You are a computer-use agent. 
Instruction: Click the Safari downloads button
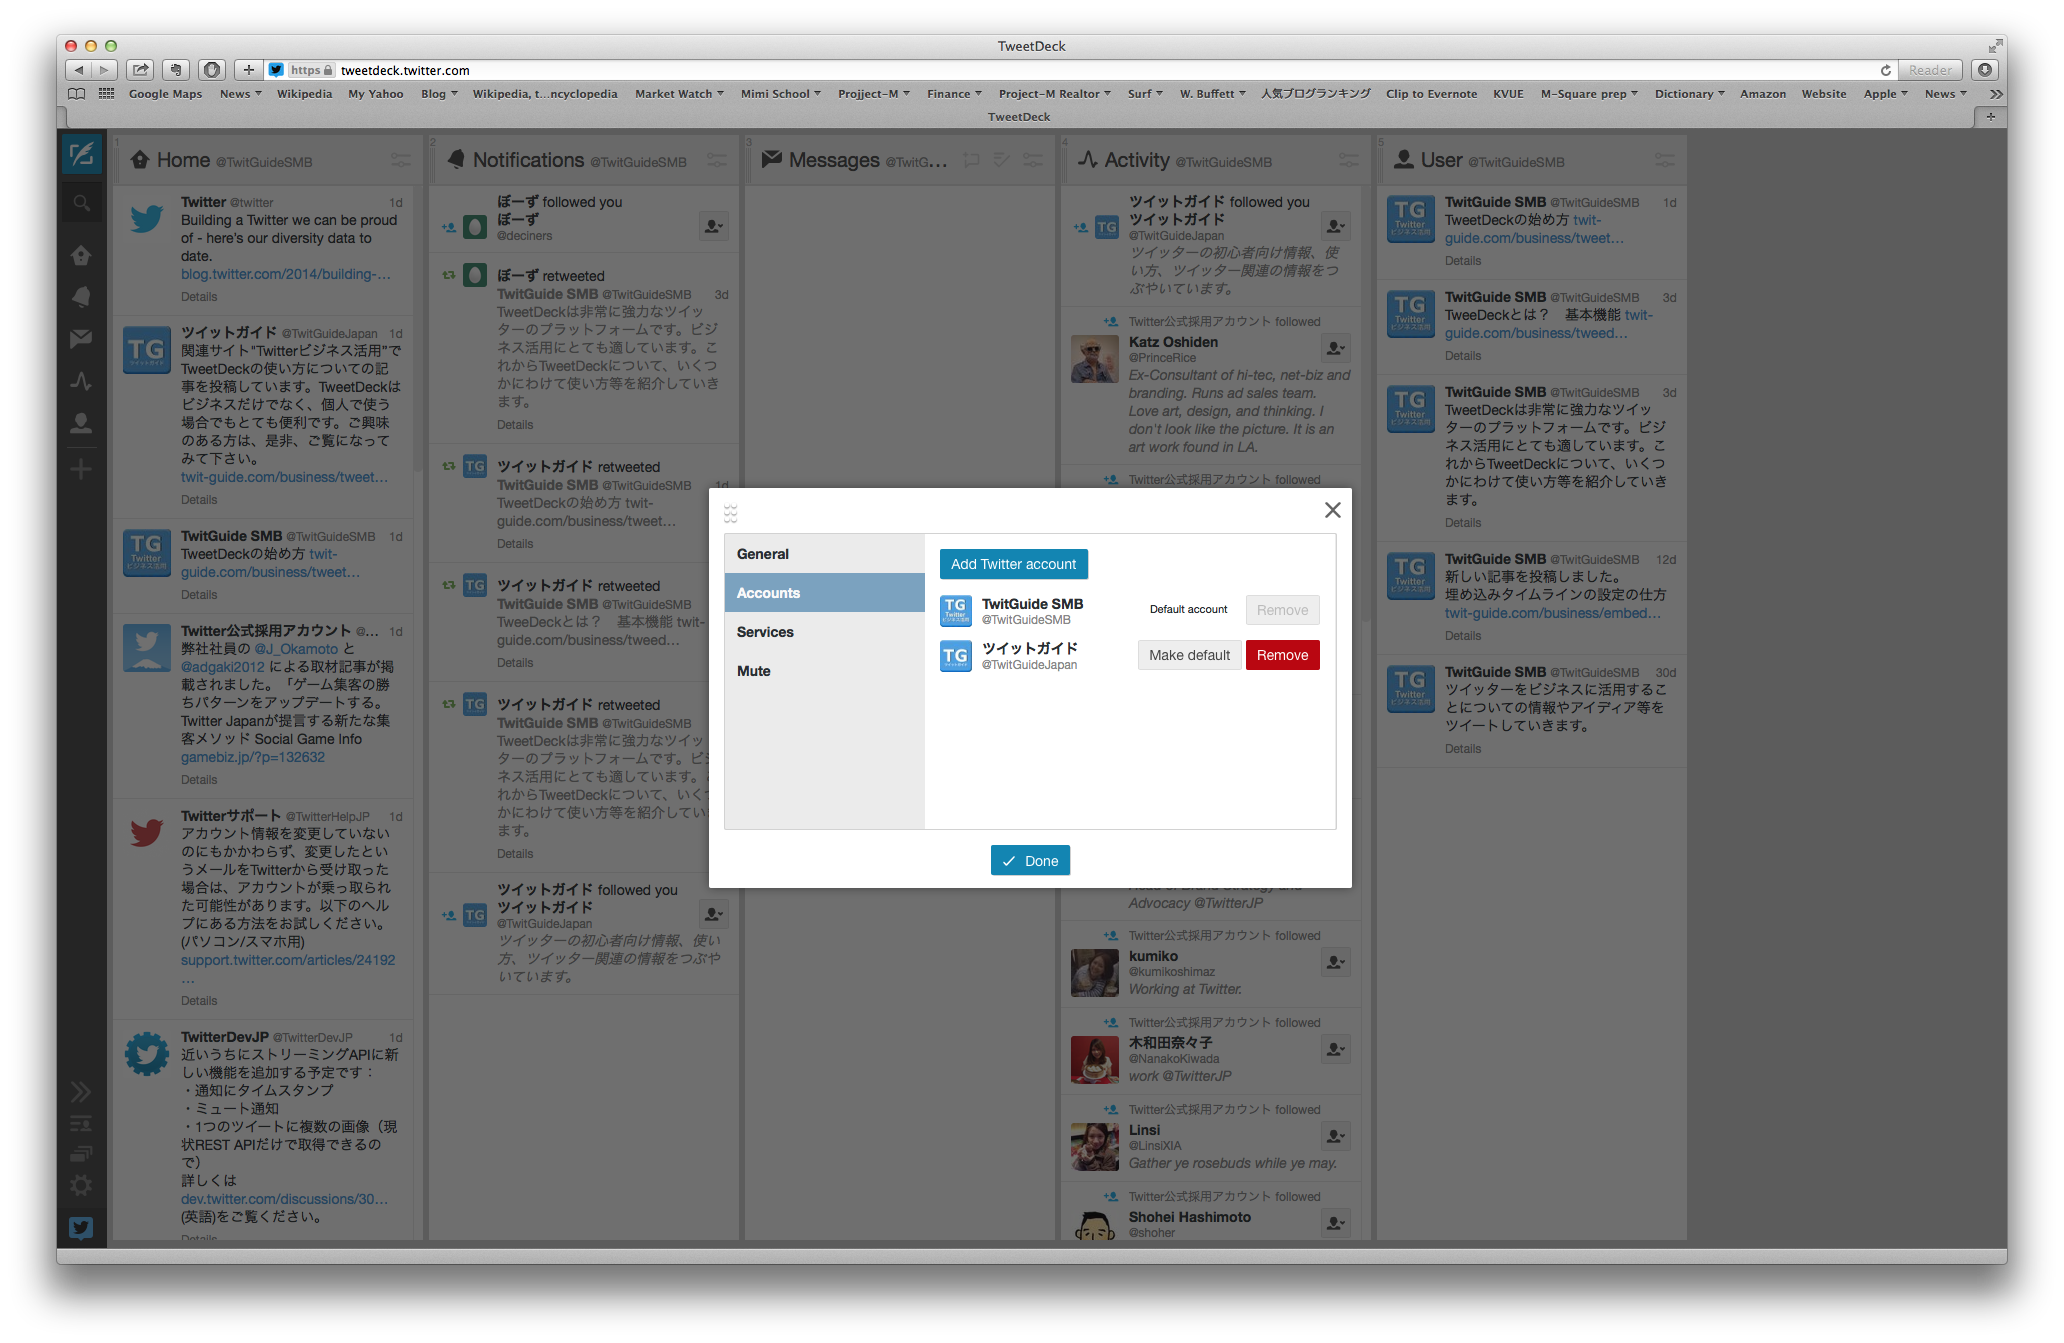point(1985,70)
